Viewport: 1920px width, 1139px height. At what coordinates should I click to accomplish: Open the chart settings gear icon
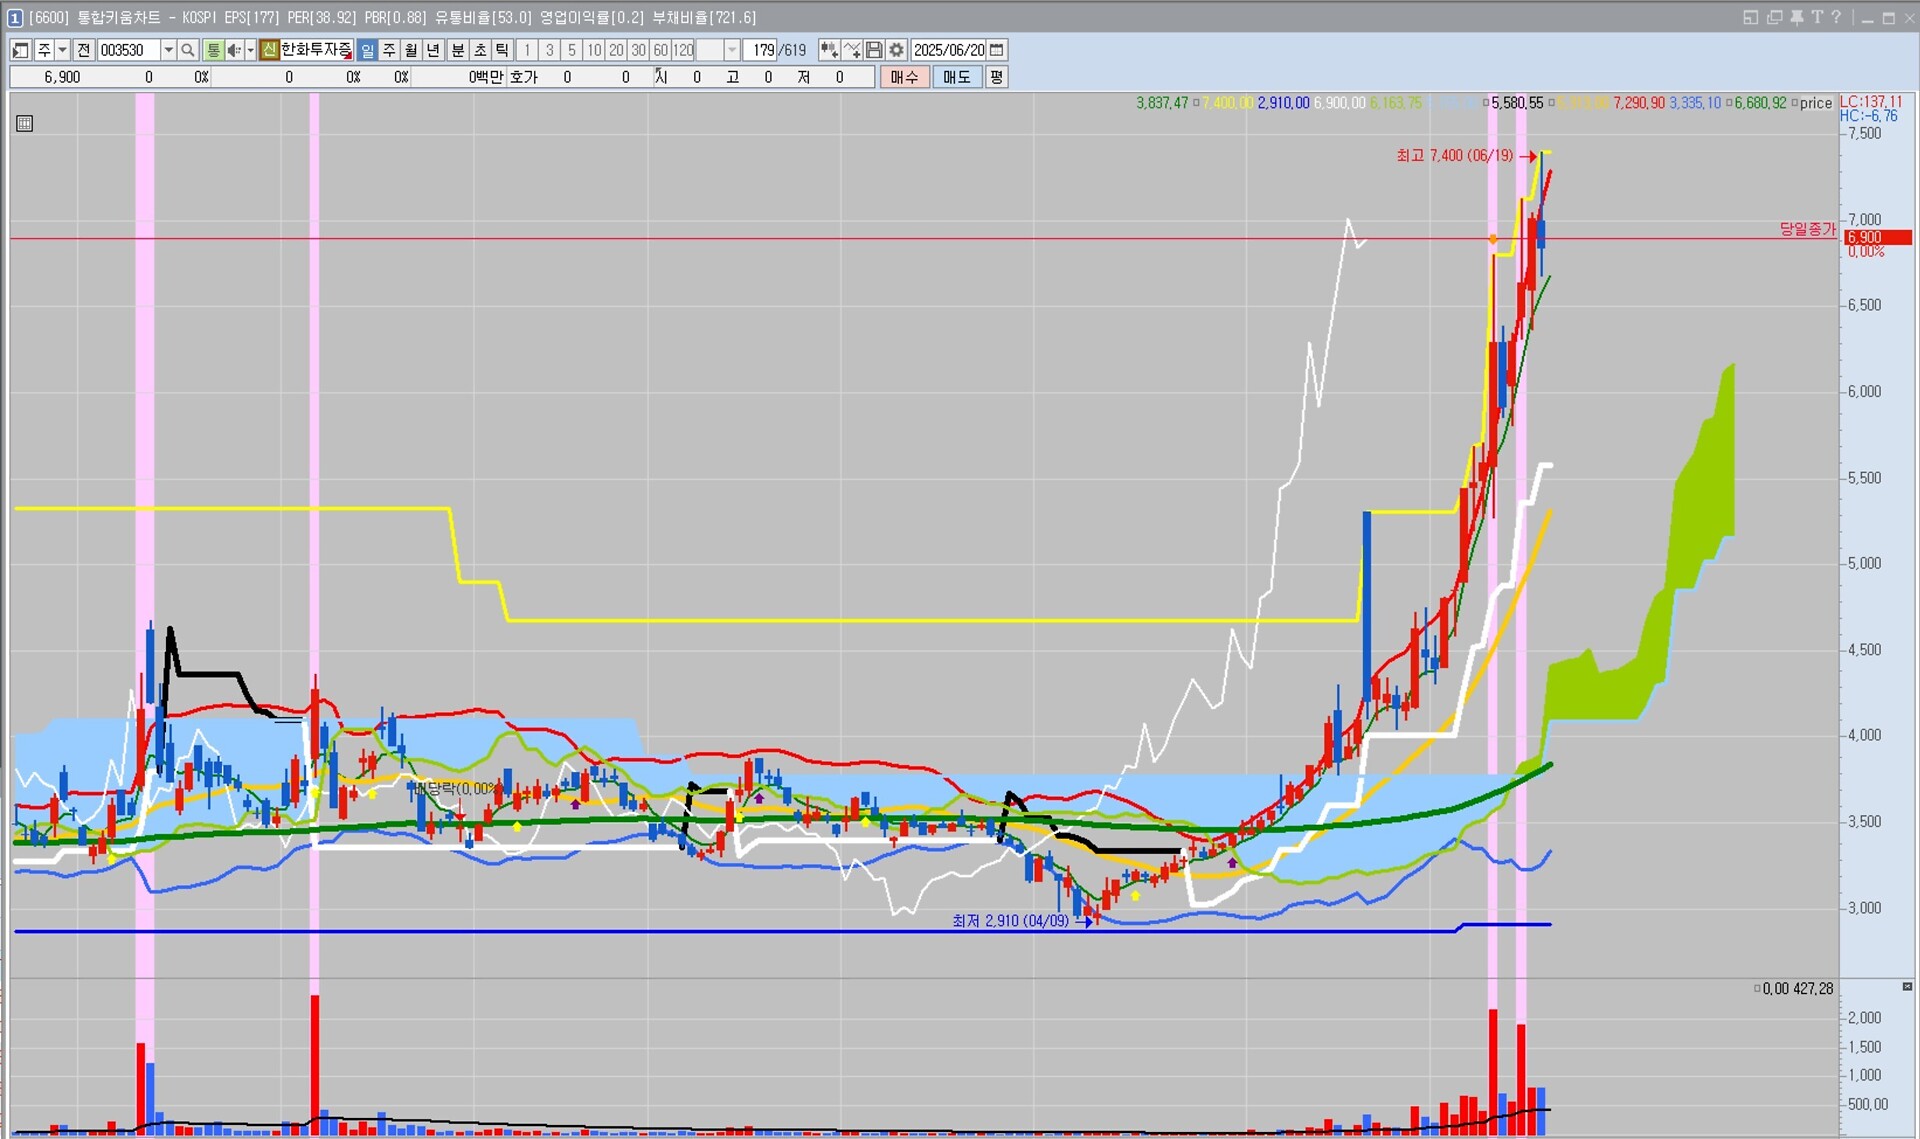[x=897, y=50]
